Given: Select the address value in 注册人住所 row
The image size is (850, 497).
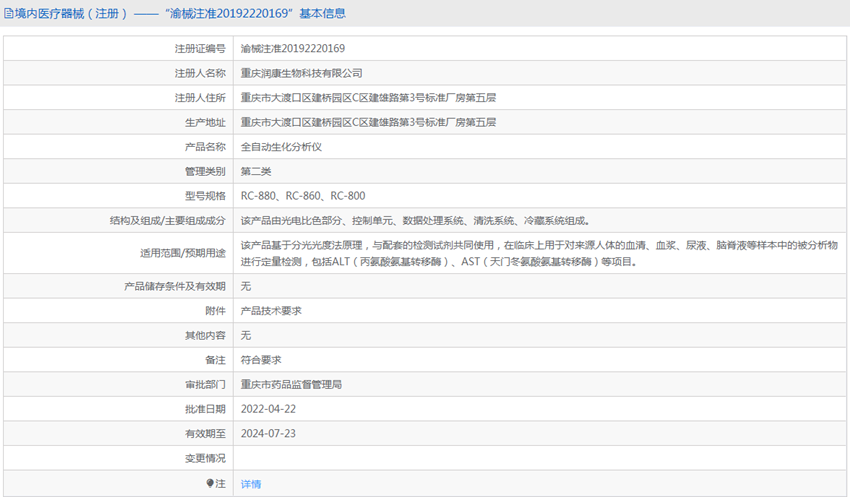Looking at the screenshot, I should [368, 98].
